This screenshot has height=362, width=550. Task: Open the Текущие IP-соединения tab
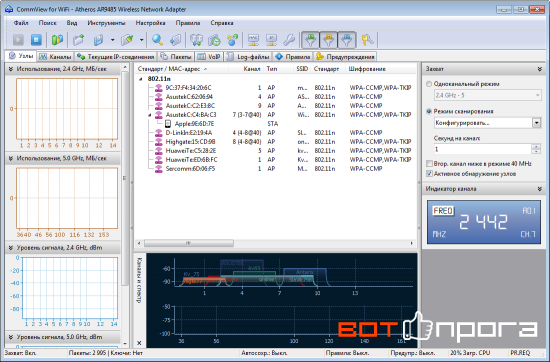(116, 56)
